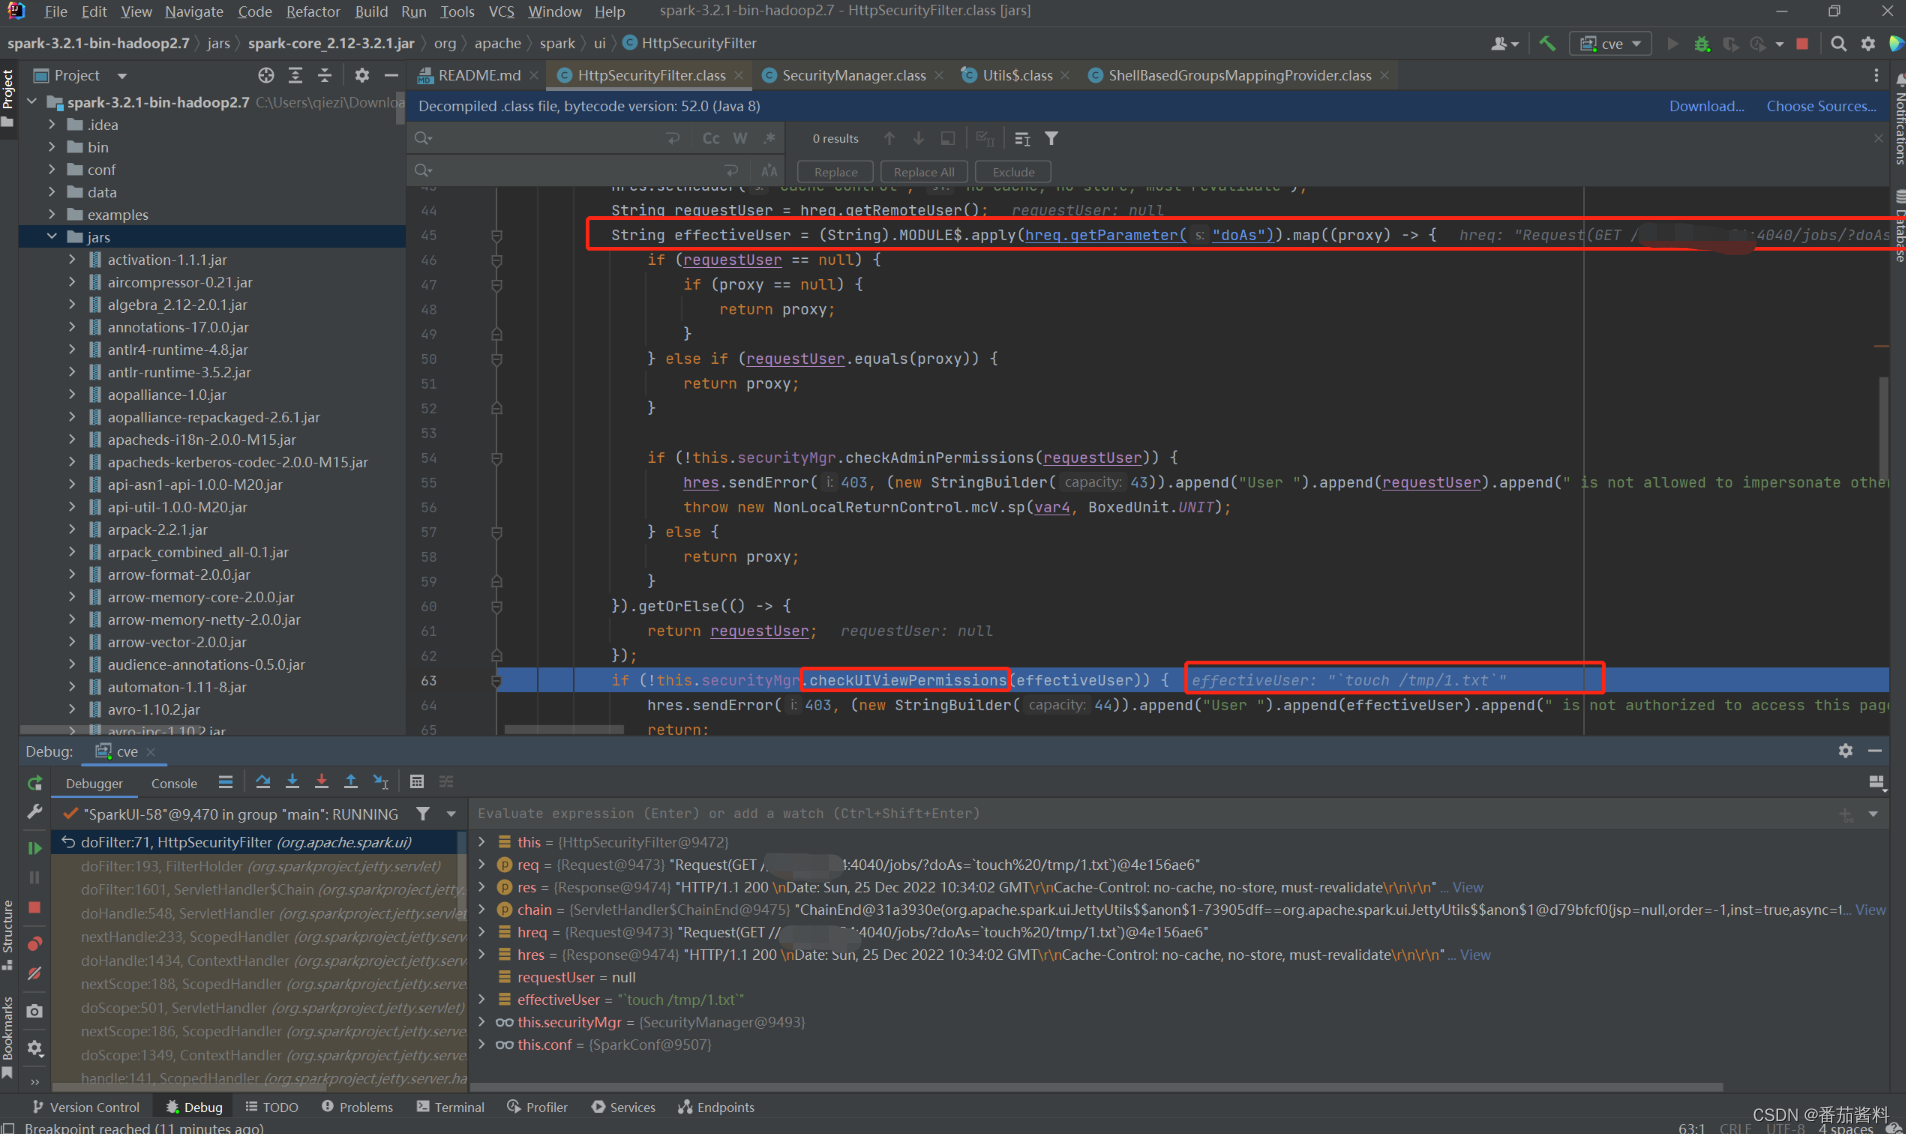This screenshot has width=1906, height=1134.
Task: Click the search filter funnel icon
Action: [1051, 138]
